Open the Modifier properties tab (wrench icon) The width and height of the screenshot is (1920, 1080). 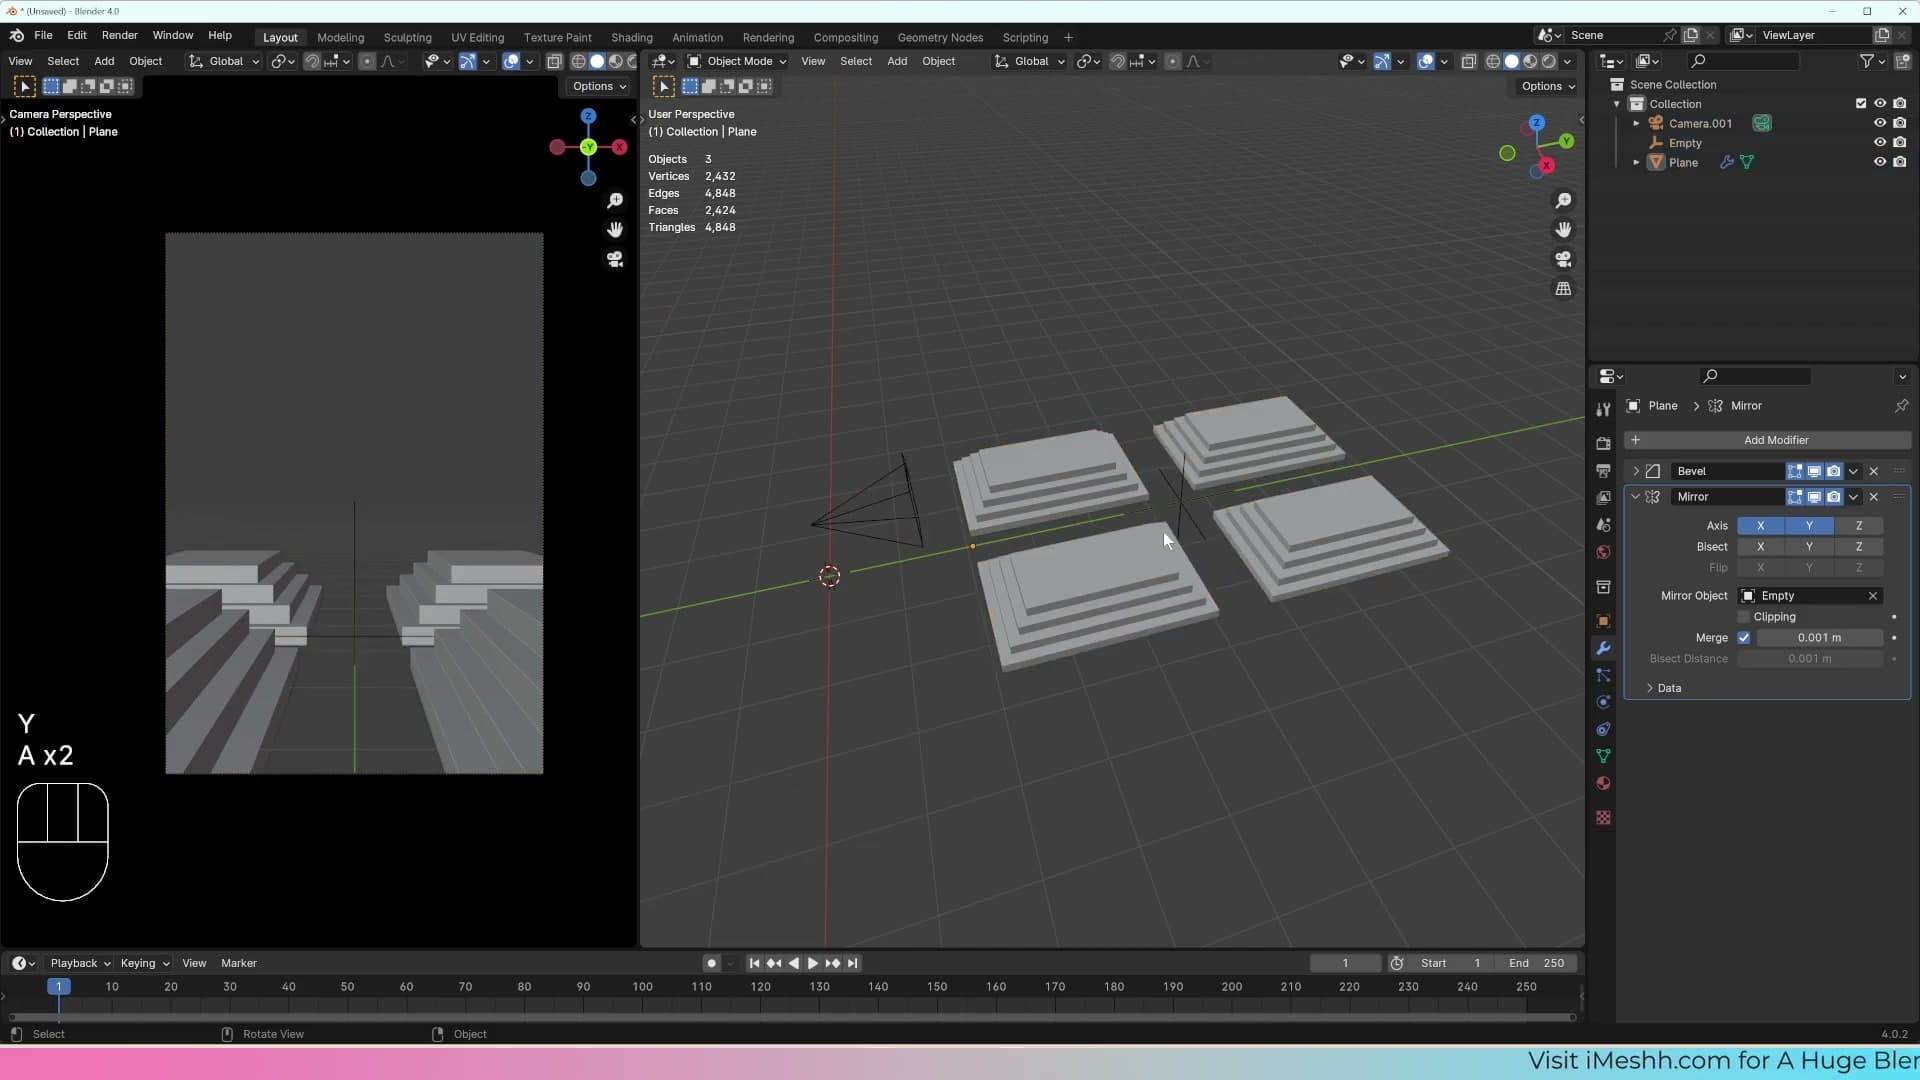(x=1603, y=648)
